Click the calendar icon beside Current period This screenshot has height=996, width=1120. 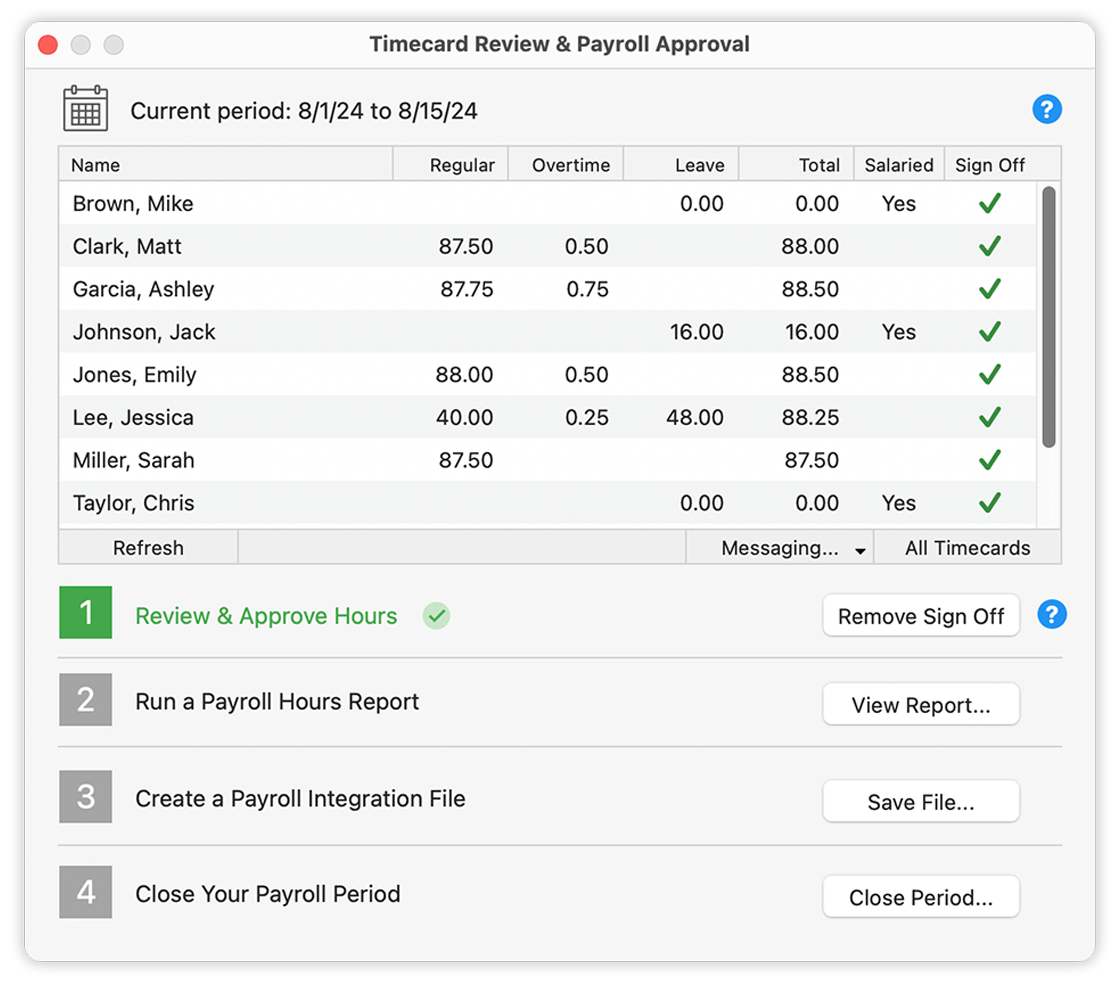pos(86,109)
